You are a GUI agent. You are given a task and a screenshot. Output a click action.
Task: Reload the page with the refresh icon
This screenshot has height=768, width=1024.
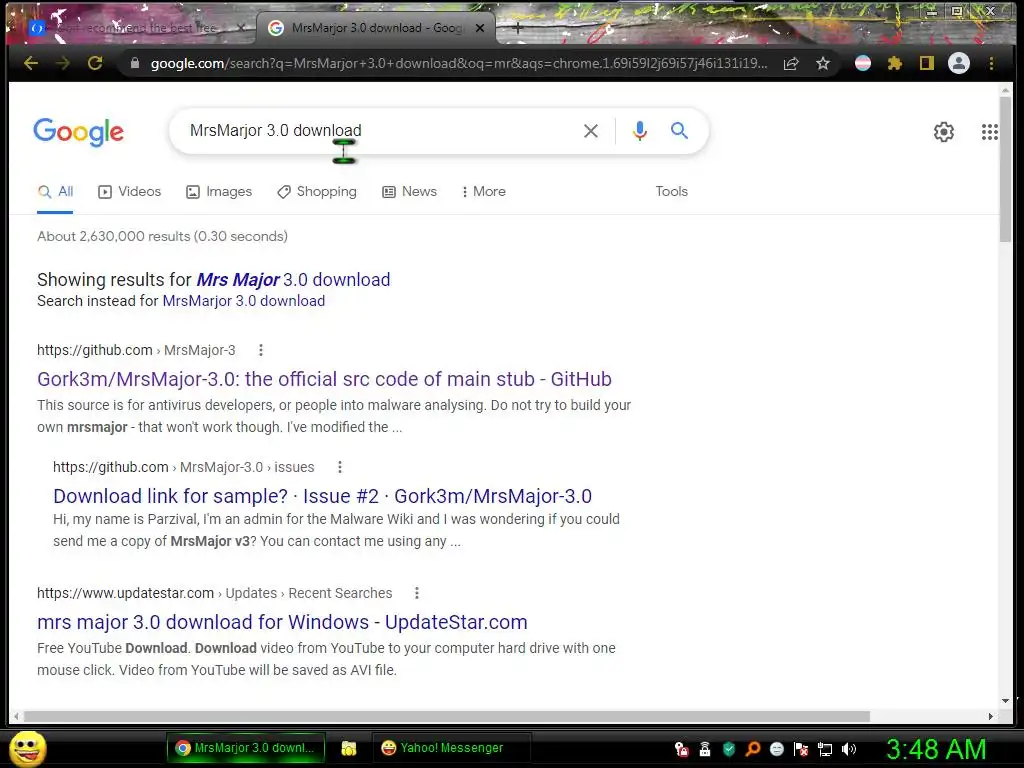tap(95, 63)
